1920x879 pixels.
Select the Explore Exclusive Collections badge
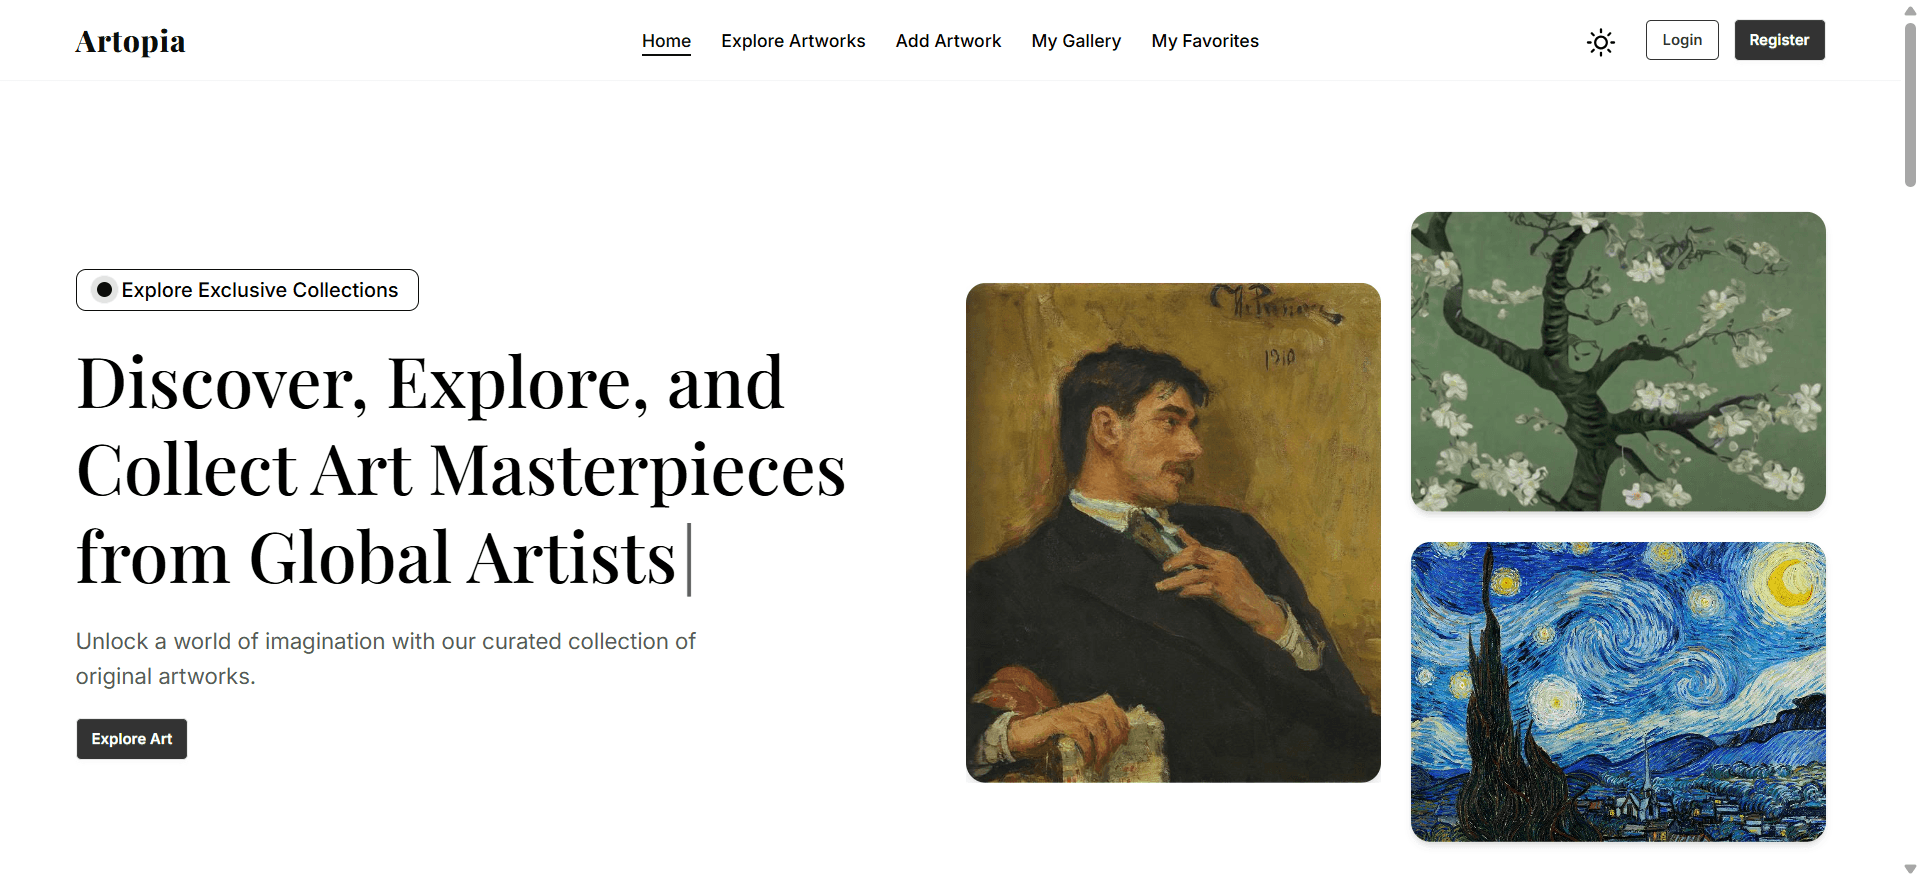[x=259, y=290]
